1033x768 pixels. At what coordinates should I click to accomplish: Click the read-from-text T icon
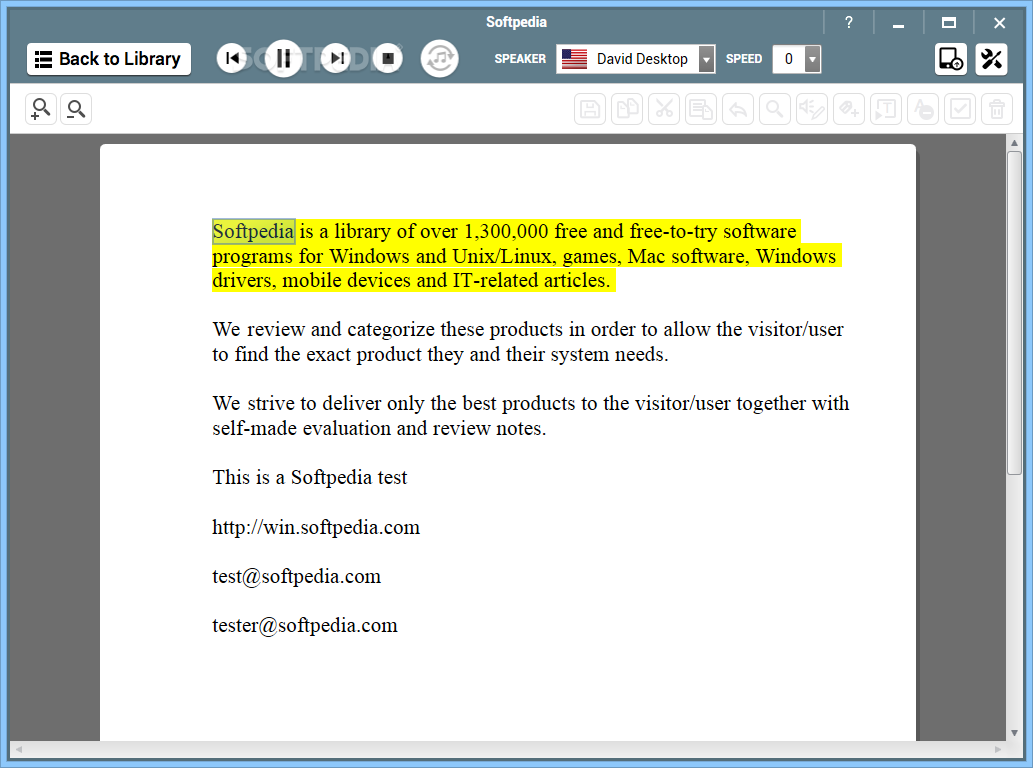tap(885, 109)
